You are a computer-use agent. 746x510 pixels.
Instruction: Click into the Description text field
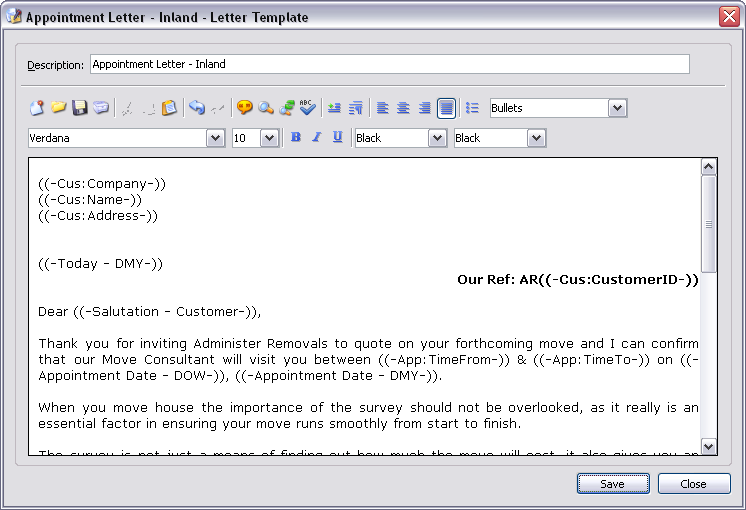[x=389, y=64]
